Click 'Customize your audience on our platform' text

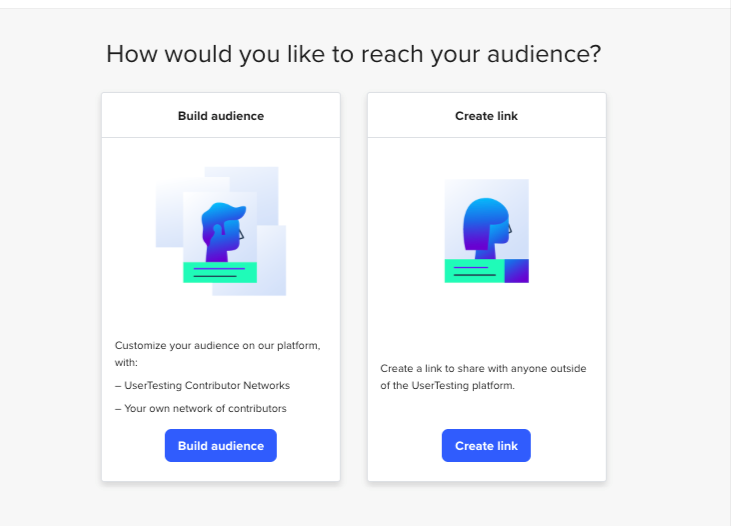click(217, 345)
